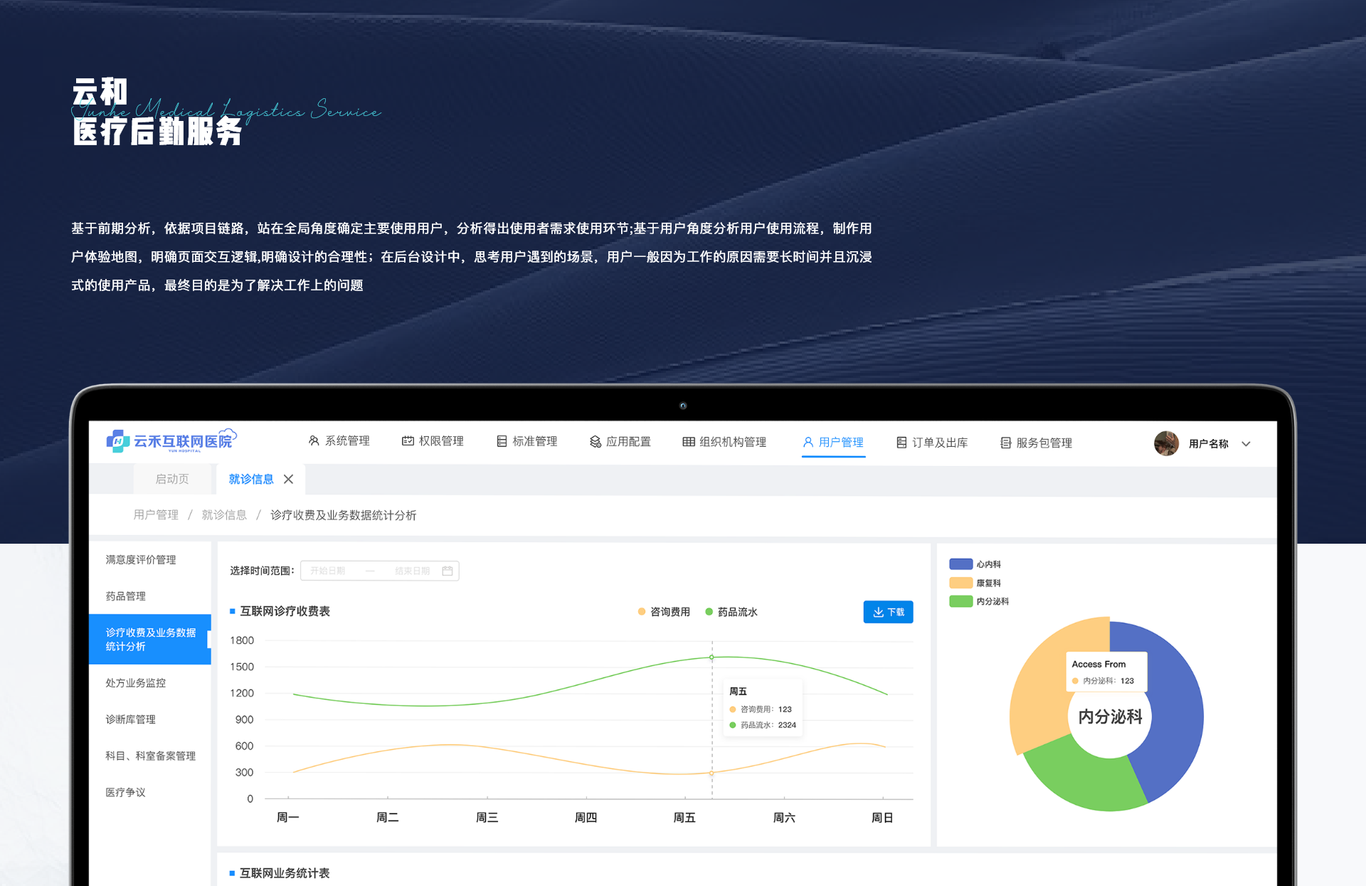Click the 周三 axis label

[x=487, y=818]
